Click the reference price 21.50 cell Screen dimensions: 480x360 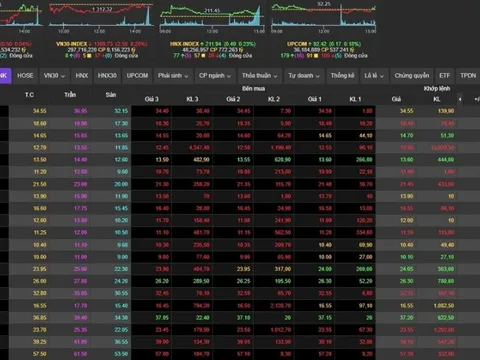click(x=40, y=184)
